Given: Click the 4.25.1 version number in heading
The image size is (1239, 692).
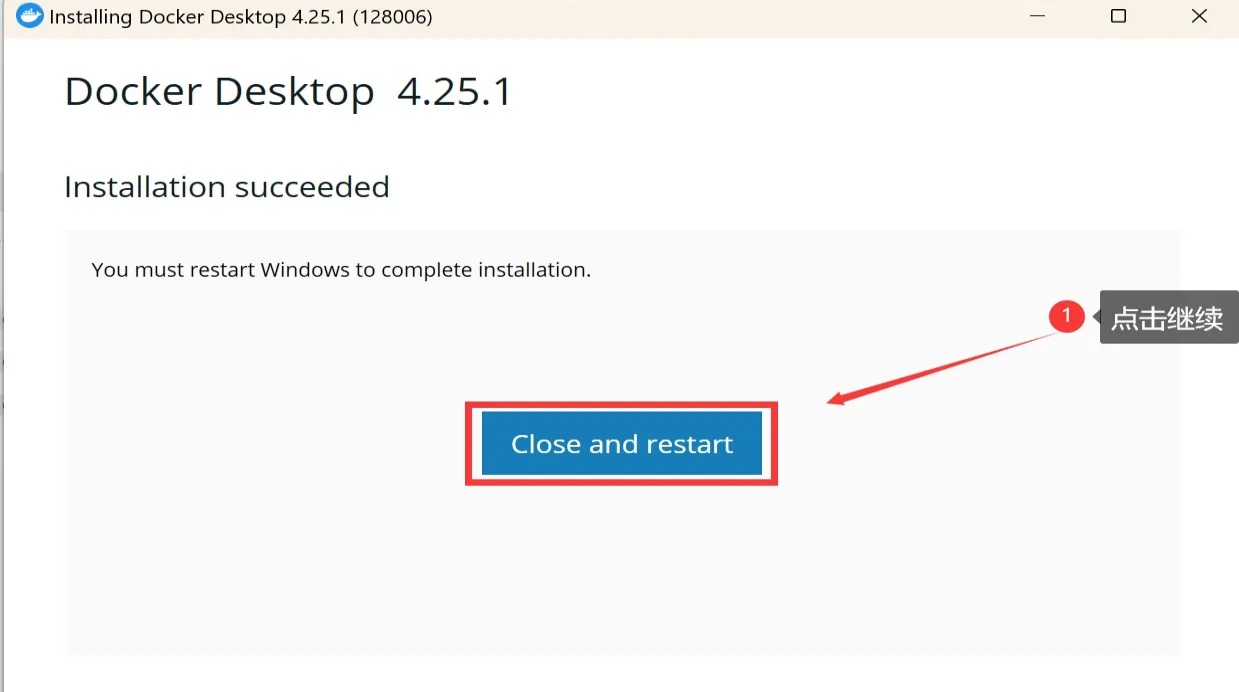Looking at the screenshot, I should pos(454,92).
